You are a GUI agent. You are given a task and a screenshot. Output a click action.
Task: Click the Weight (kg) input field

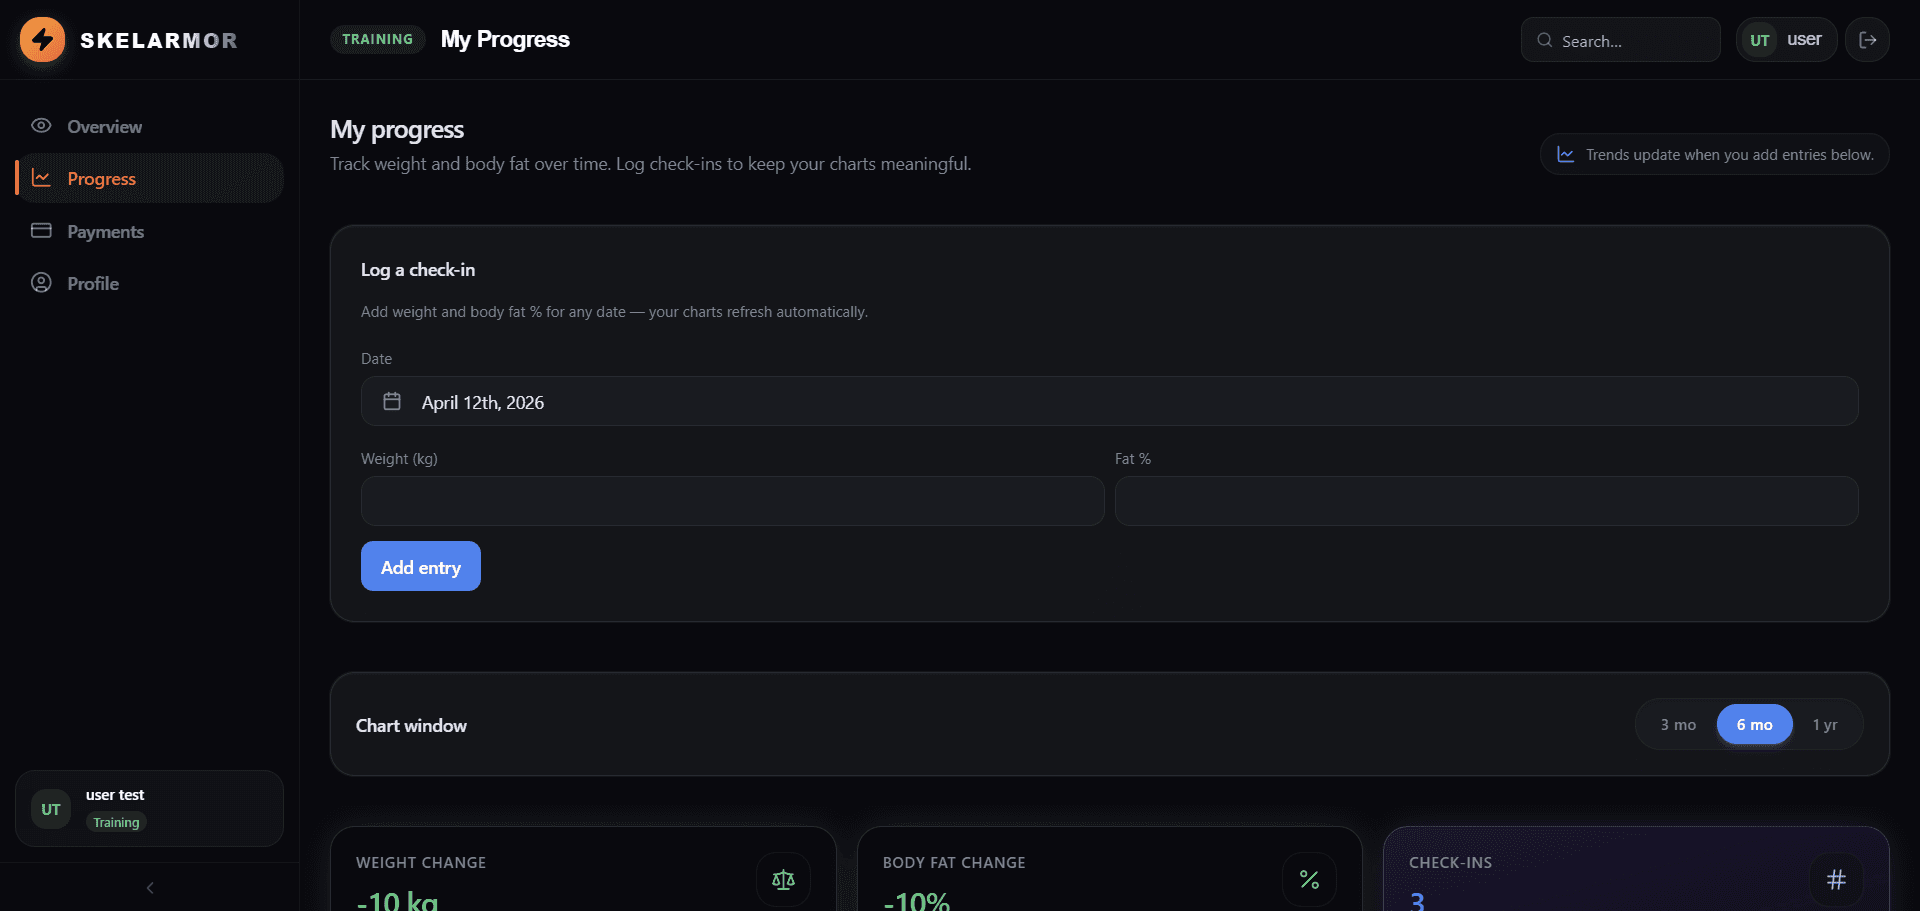tap(732, 501)
